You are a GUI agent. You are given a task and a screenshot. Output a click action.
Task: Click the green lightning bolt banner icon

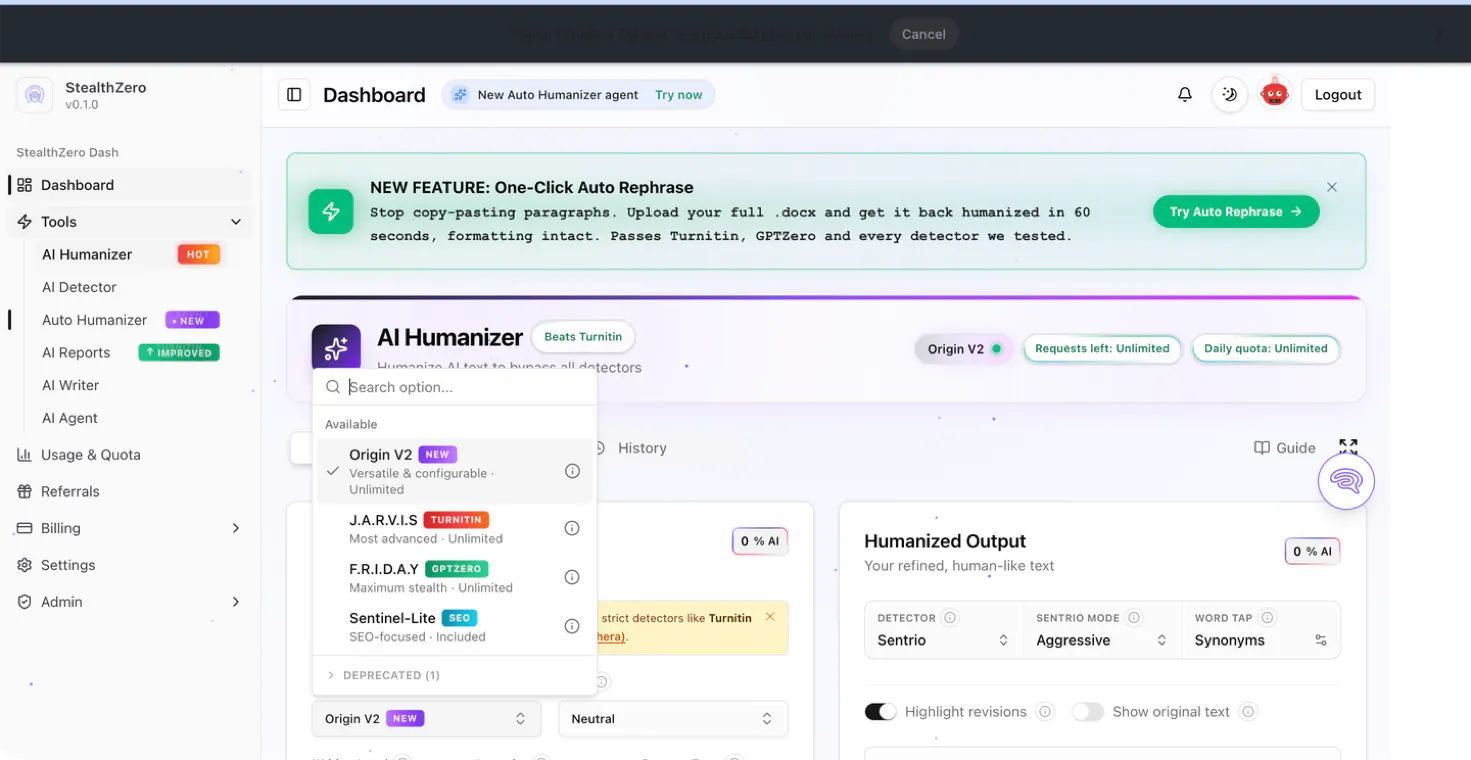331,212
